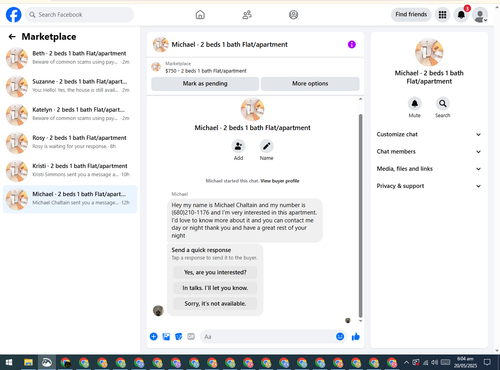Open Beth's 2 beds 1 bath conversation
This screenshot has width=500, height=370.
click(x=70, y=58)
